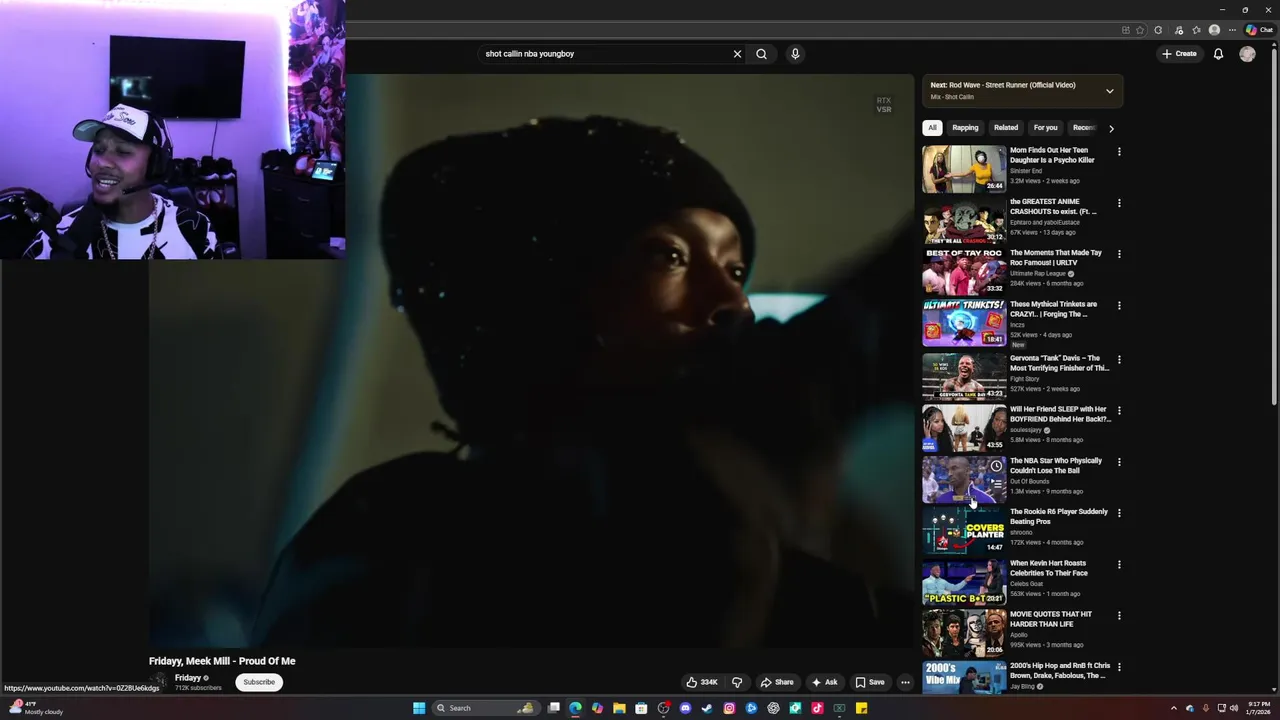Screen dimensions: 1280x720
Task: Open options for Kevin Hart Roasts video
Action: pyautogui.click(x=1119, y=564)
